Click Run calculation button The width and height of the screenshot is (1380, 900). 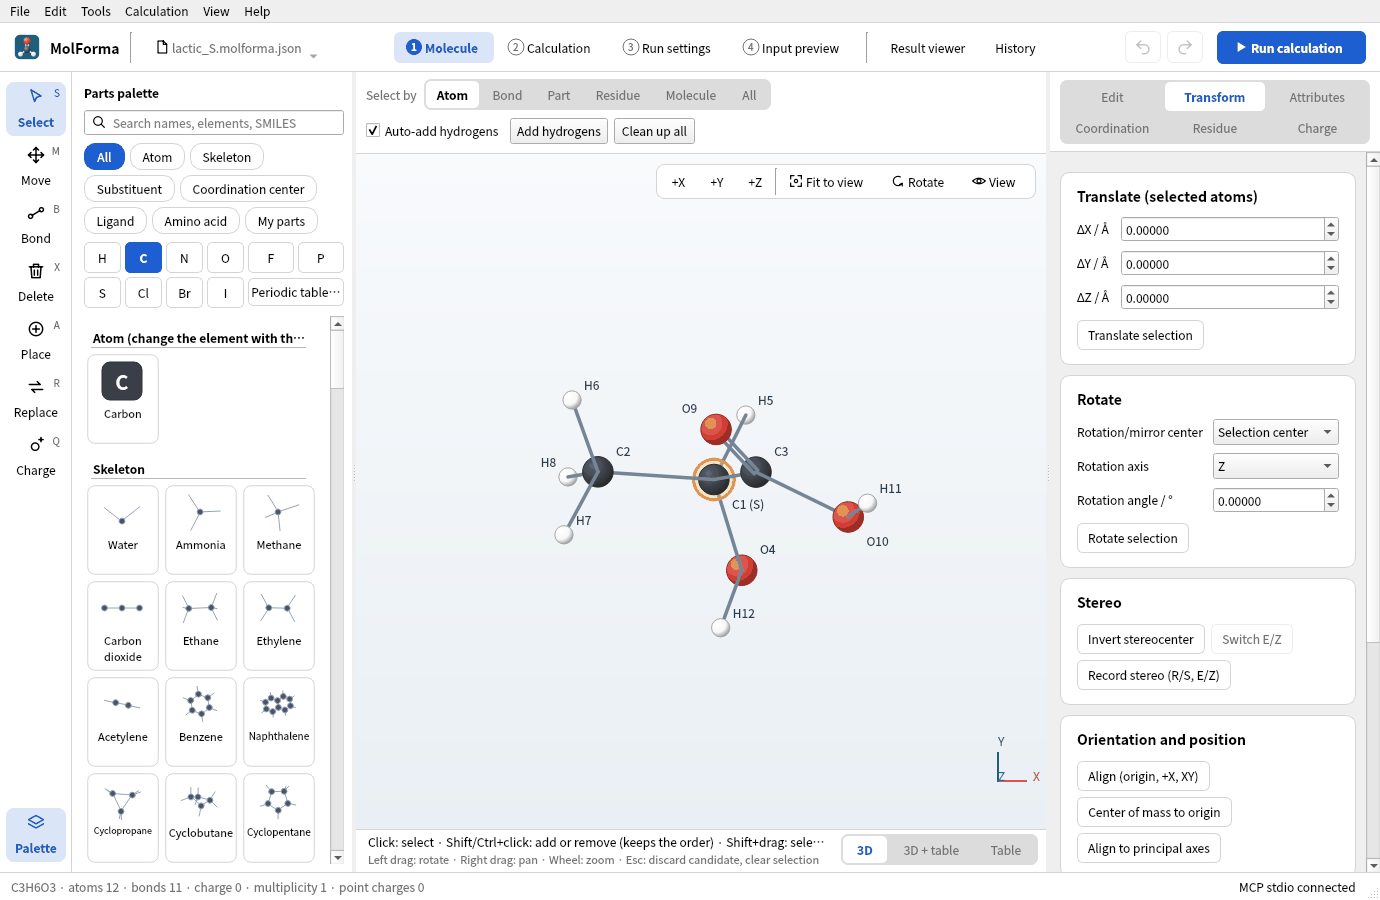(1291, 48)
